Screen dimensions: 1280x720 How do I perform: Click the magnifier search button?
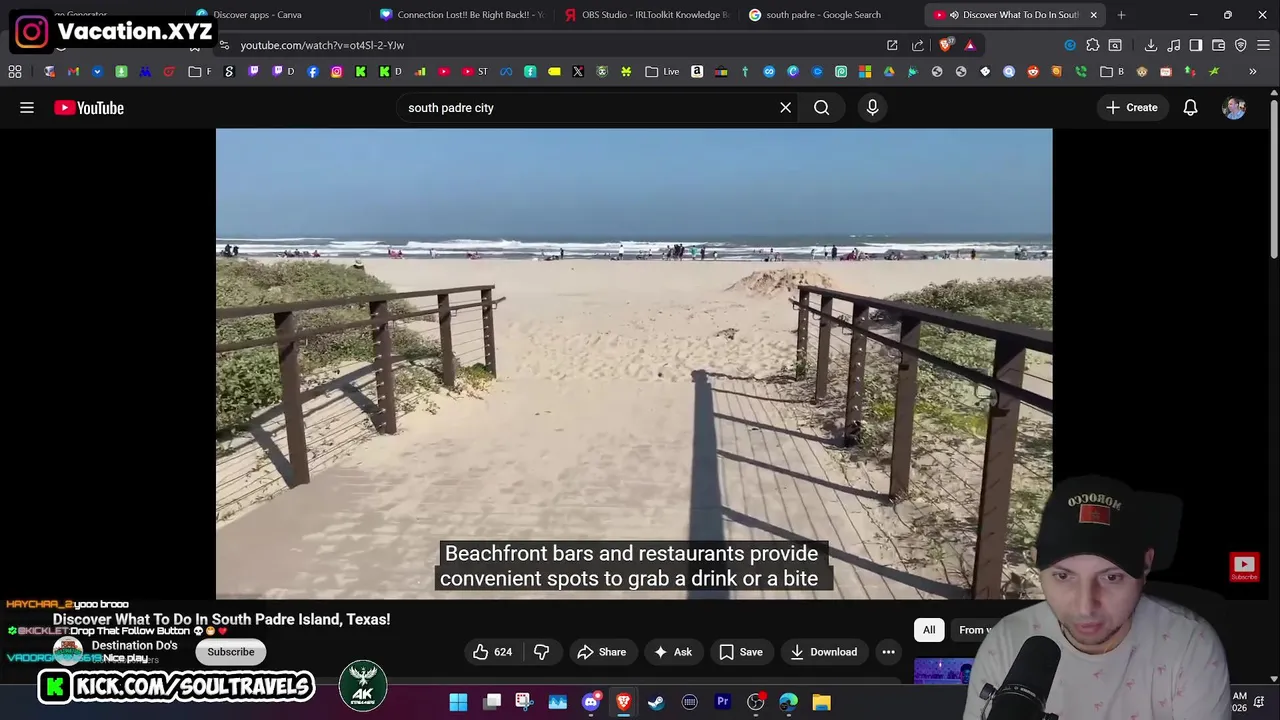click(822, 108)
